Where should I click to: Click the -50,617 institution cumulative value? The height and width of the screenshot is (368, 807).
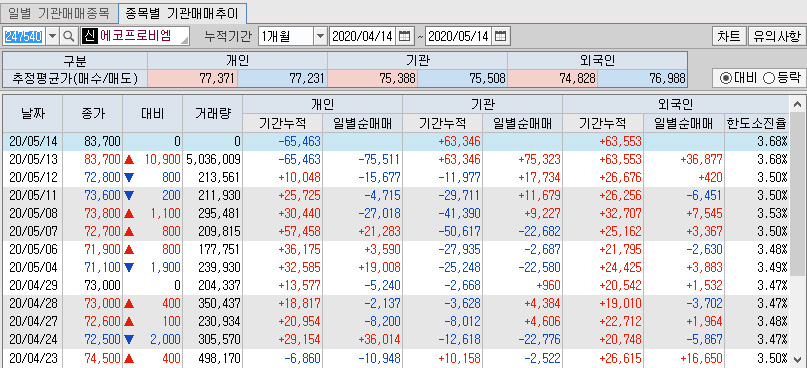coord(460,231)
